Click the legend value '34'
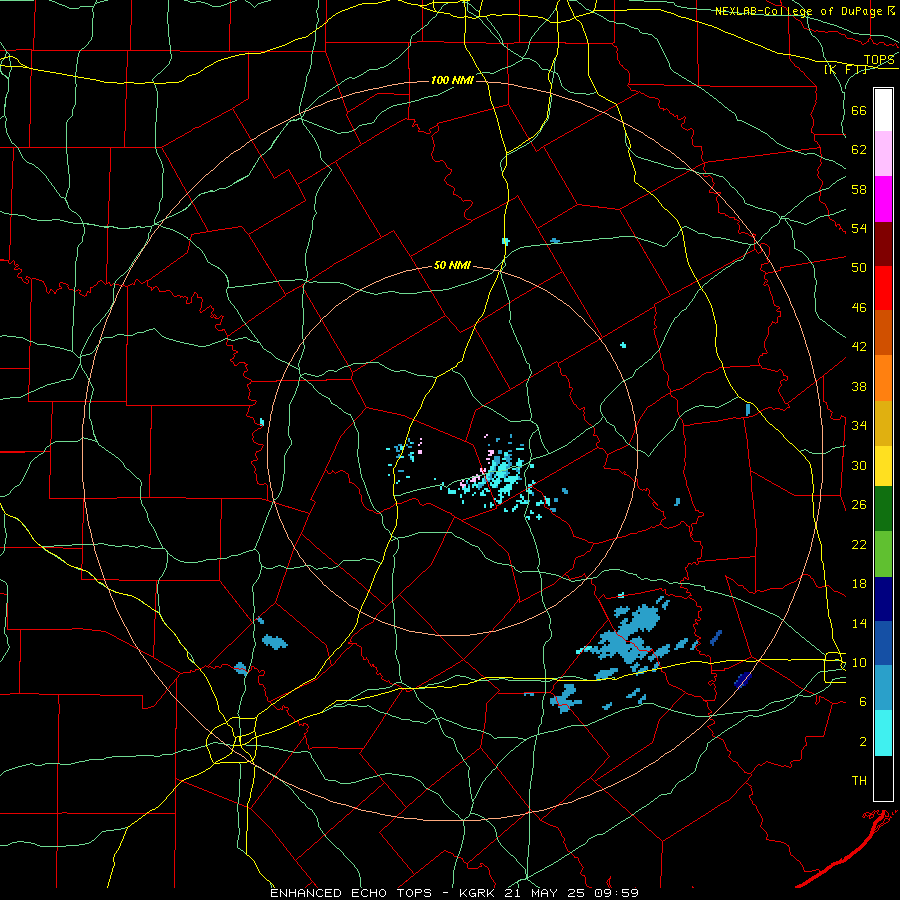The height and width of the screenshot is (900, 900). (859, 426)
